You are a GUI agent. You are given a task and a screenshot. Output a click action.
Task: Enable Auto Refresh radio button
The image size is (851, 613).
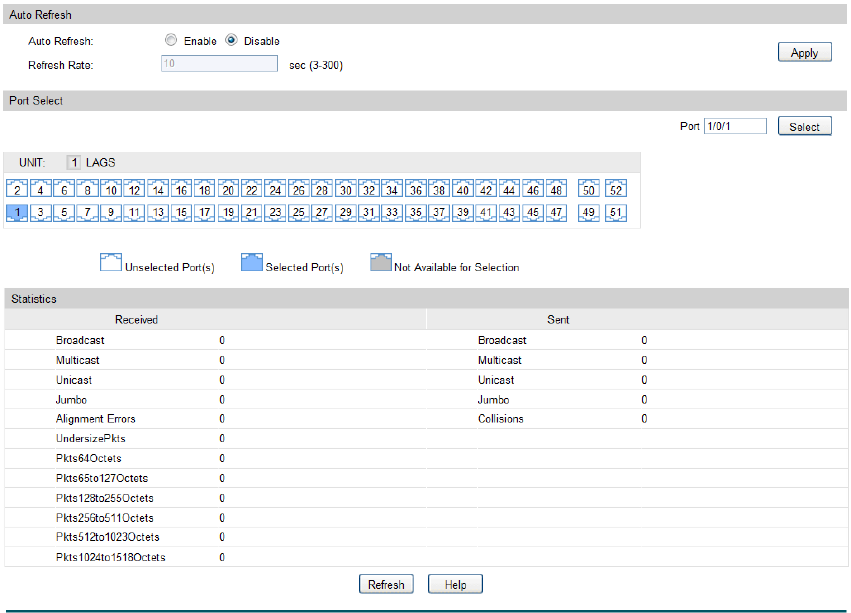tap(171, 40)
